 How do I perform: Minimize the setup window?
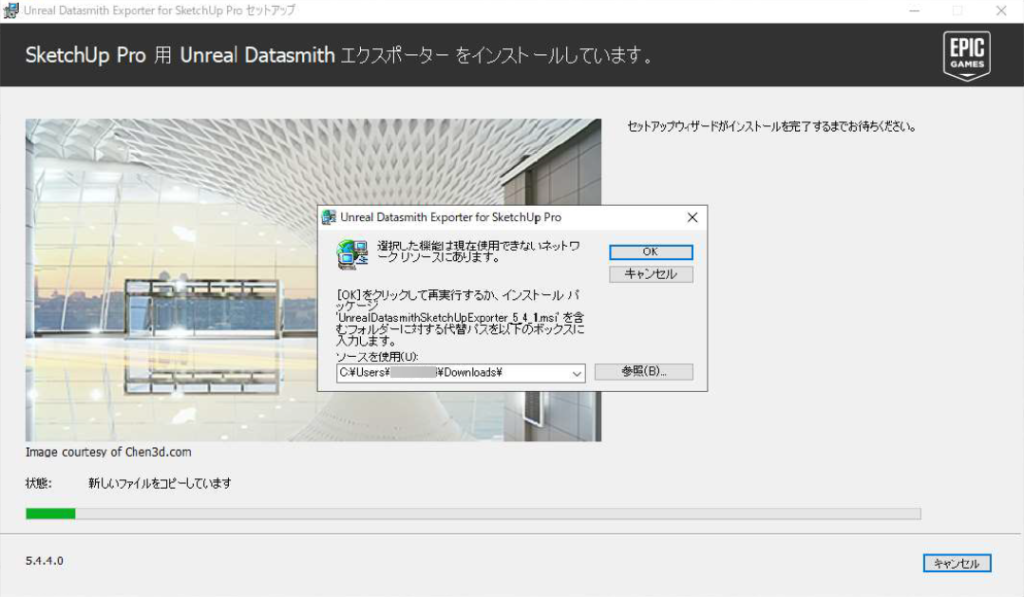click(914, 10)
